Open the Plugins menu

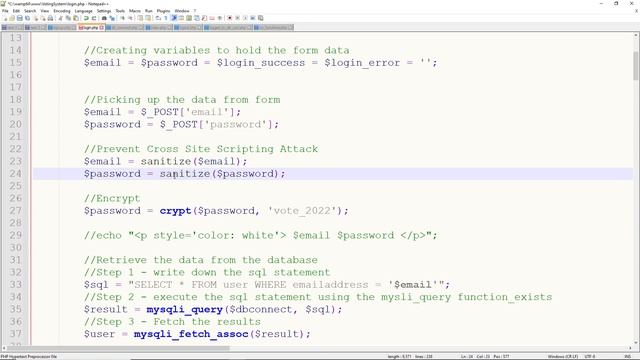(x=163, y=11)
